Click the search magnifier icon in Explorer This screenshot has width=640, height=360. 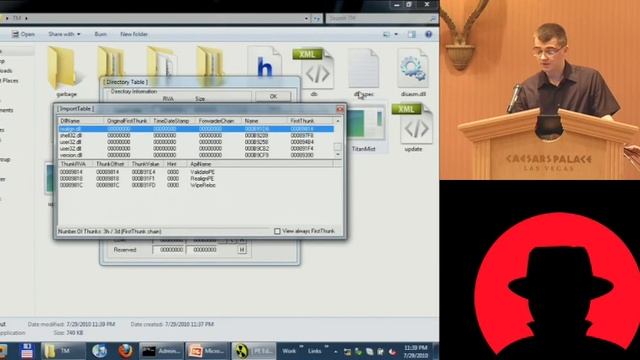(433, 18)
